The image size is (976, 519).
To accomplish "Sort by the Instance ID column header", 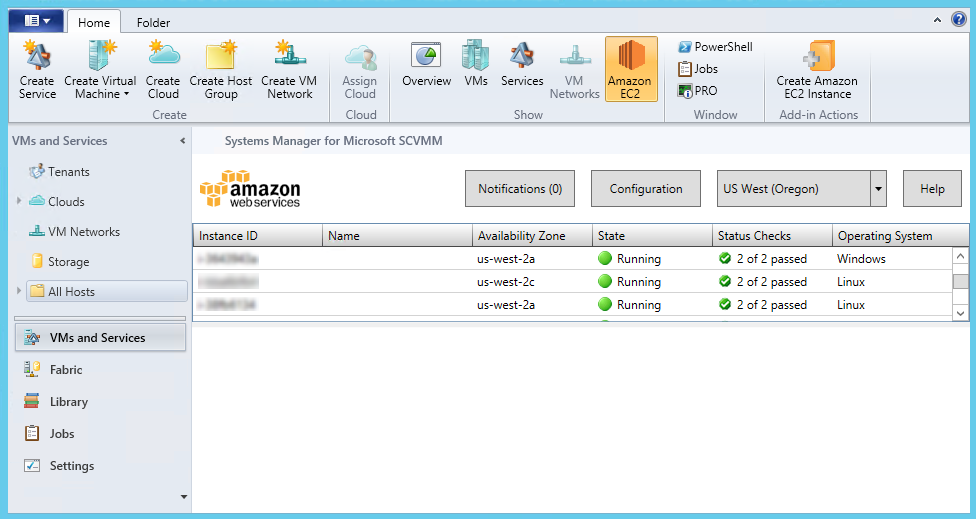I will 257,236.
